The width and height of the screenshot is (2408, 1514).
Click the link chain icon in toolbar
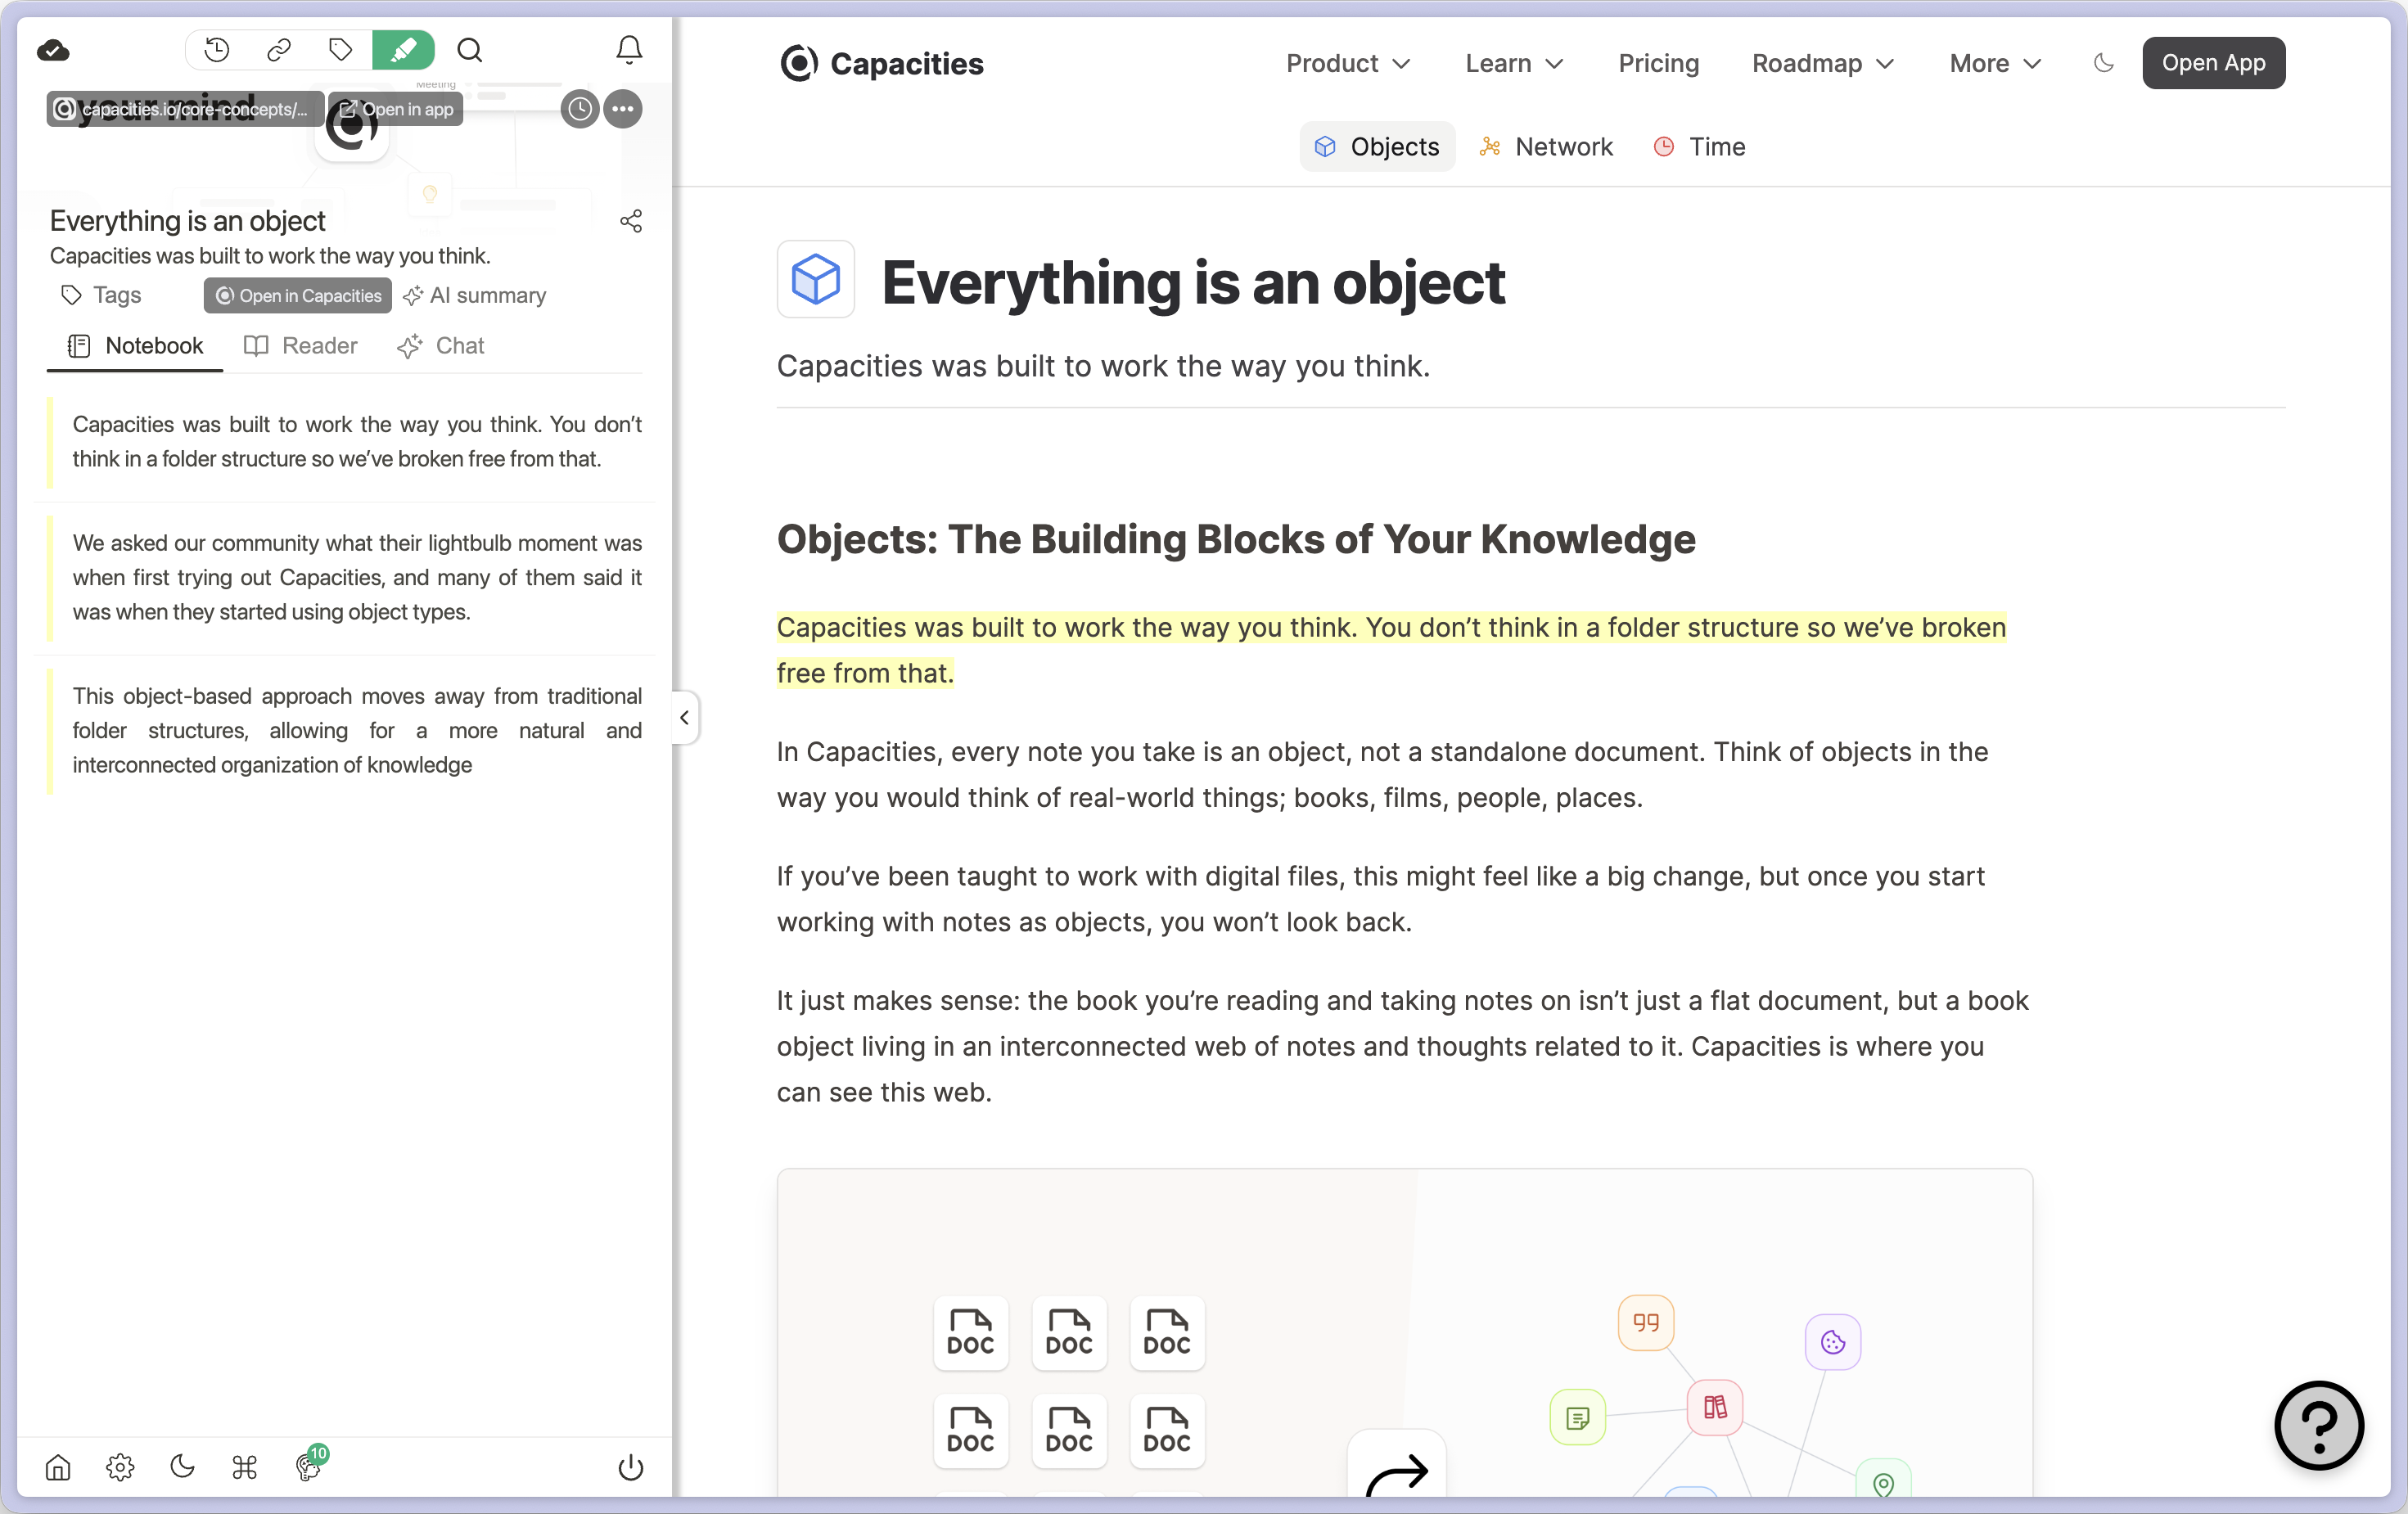coord(279,50)
